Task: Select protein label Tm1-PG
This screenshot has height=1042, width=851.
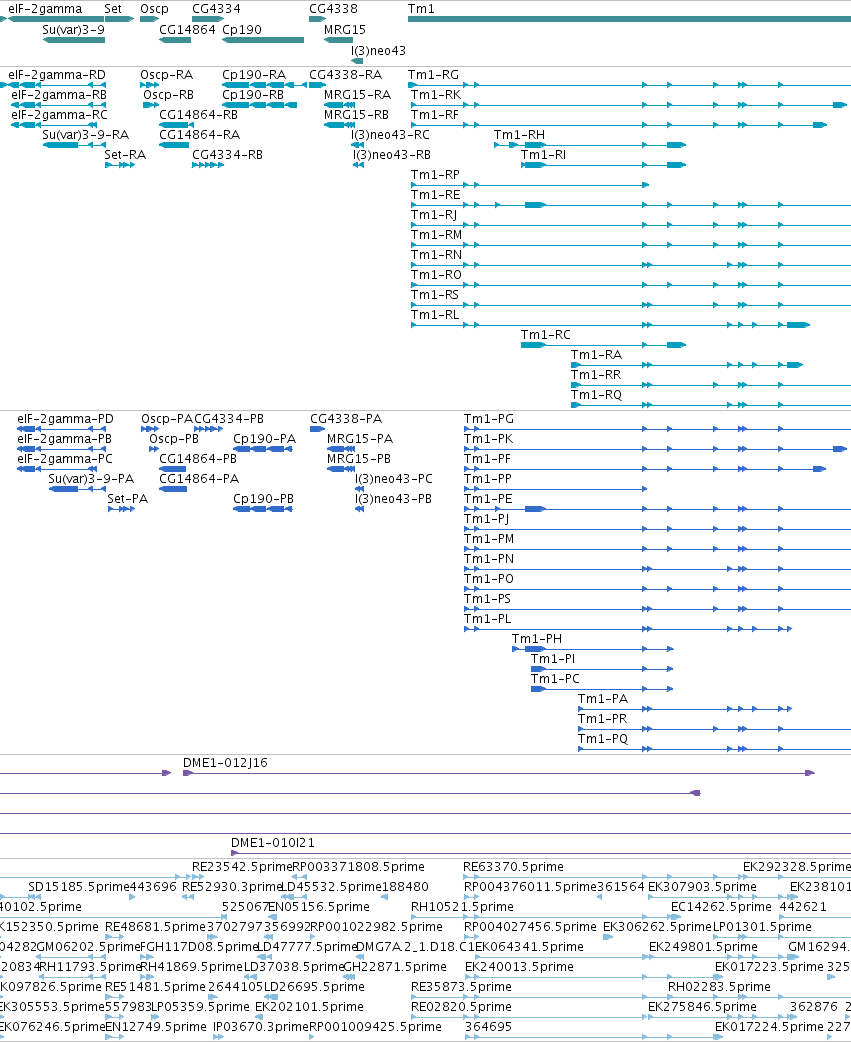Action: pyautogui.click(x=489, y=419)
